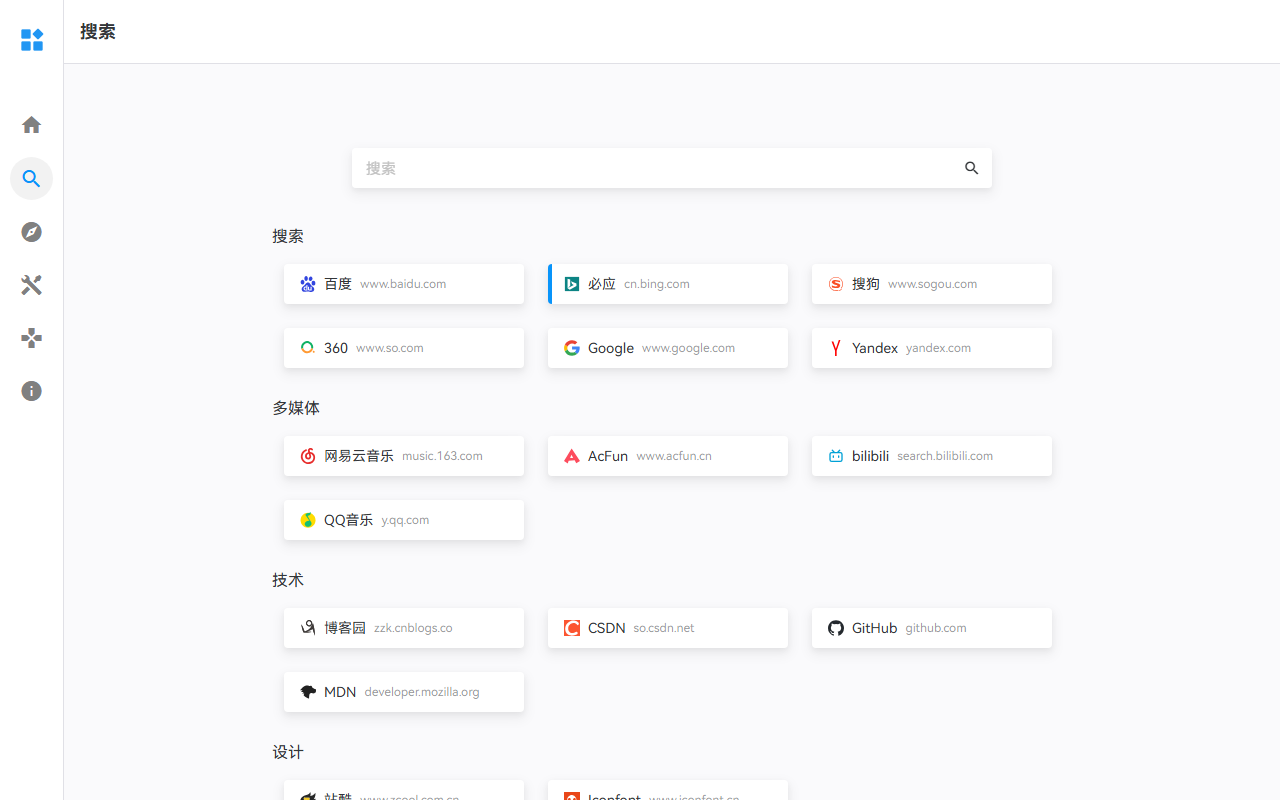1280x800 pixels.
Task: Choose the Yandex search card
Action: click(x=932, y=348)
